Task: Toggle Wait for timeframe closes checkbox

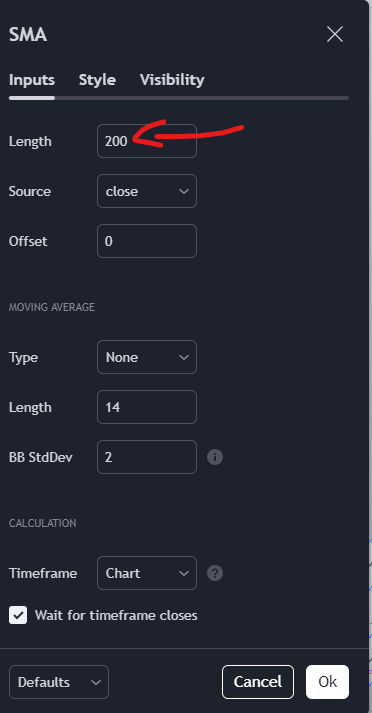Action: click(x=18, y=615)
